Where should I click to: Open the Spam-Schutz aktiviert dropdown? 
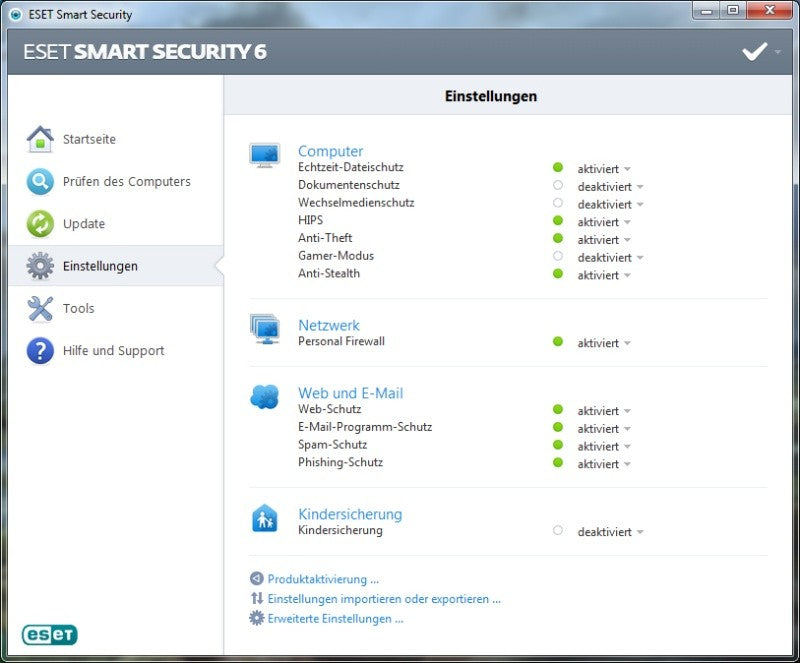[604, 447]
